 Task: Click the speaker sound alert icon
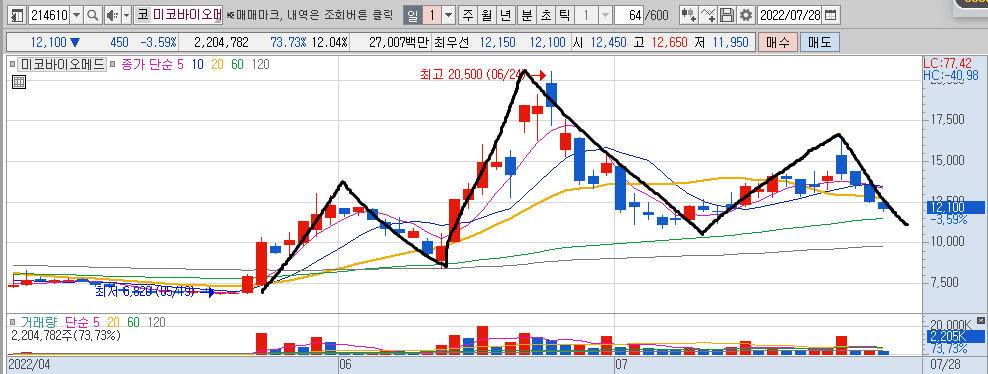click(112, 15)
